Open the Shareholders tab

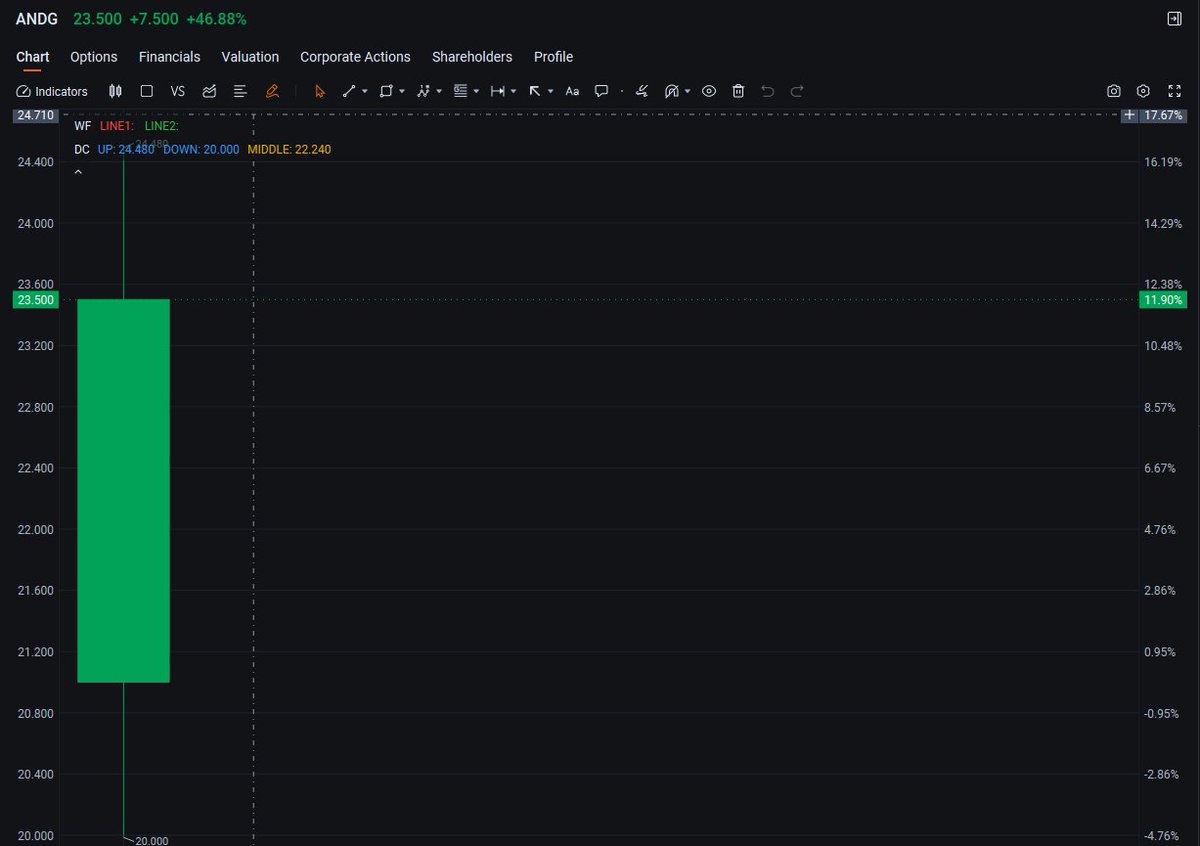coord(472,57)
